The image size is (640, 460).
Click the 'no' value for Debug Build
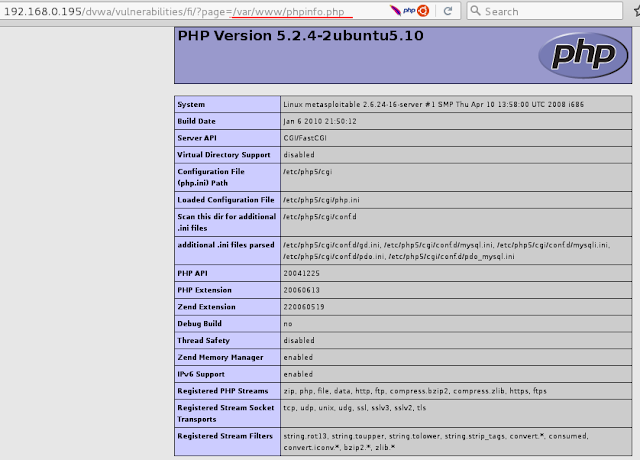(x=288, y=324)
